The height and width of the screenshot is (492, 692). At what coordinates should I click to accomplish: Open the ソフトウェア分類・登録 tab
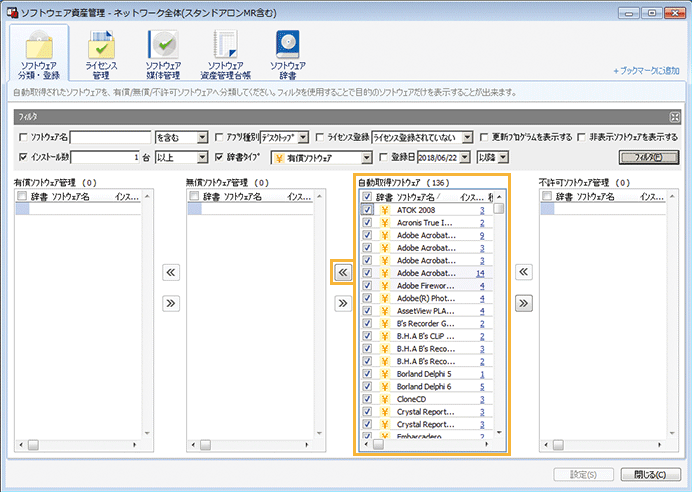coord(39,53)
